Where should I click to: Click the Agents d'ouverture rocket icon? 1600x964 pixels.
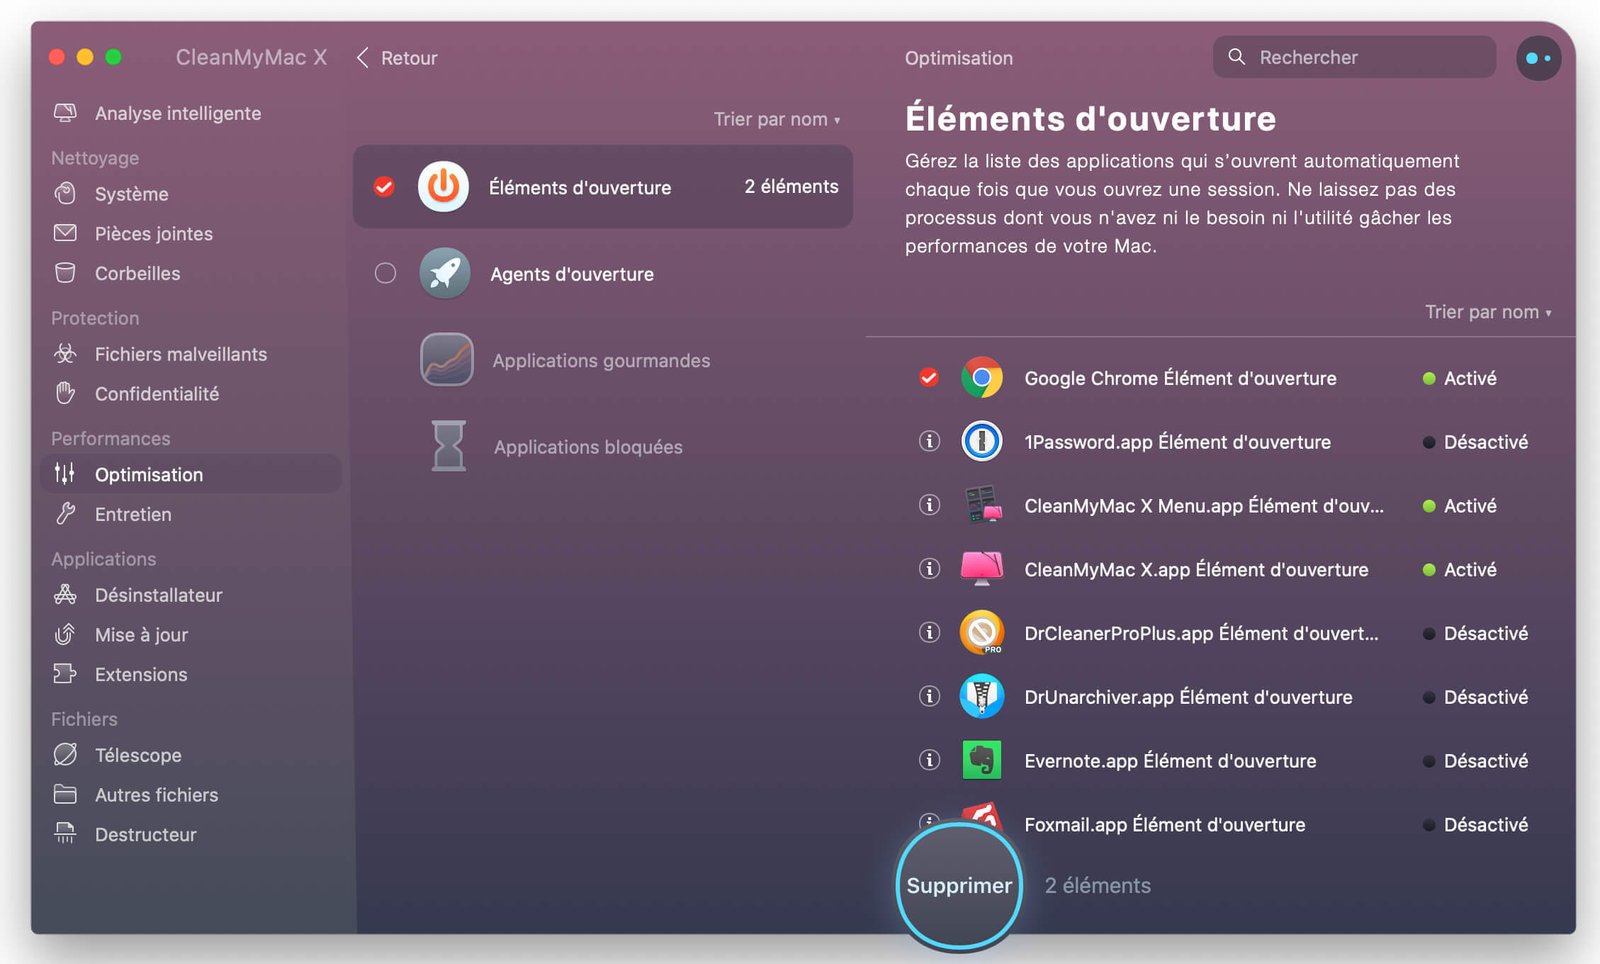coord(445,273)
